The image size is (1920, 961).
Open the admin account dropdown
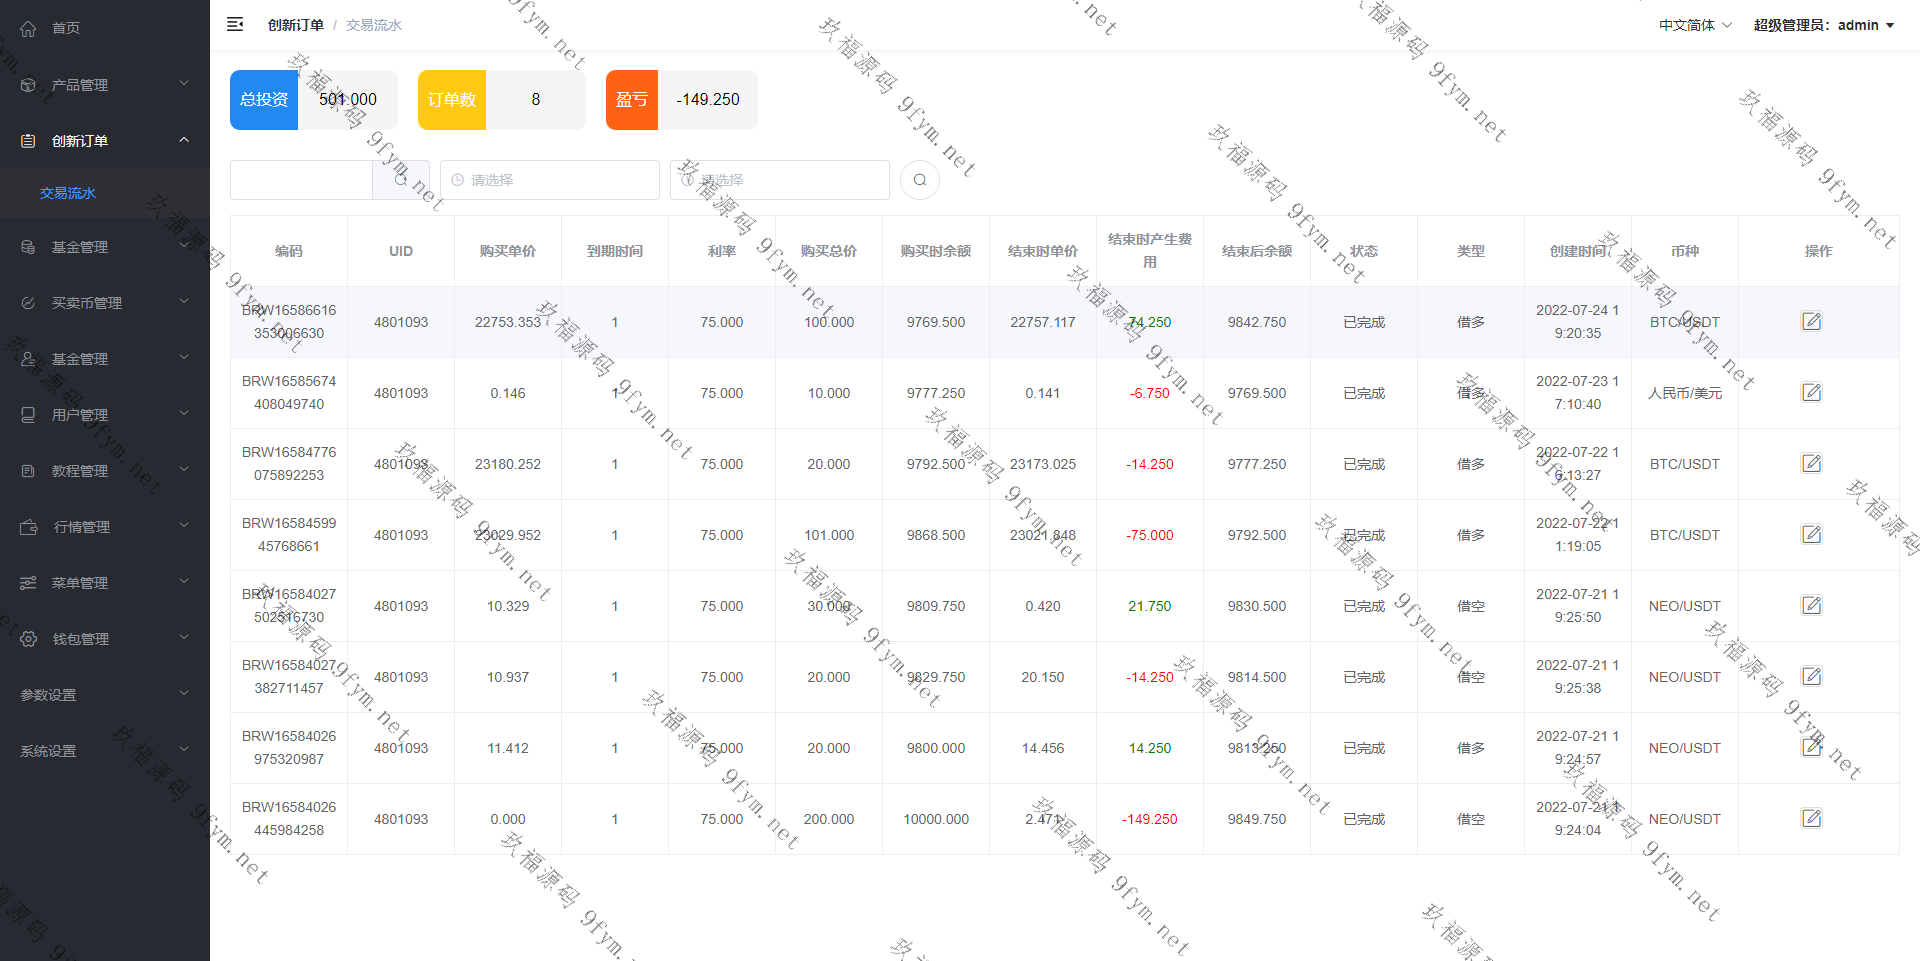click(x=1823, y=25)
